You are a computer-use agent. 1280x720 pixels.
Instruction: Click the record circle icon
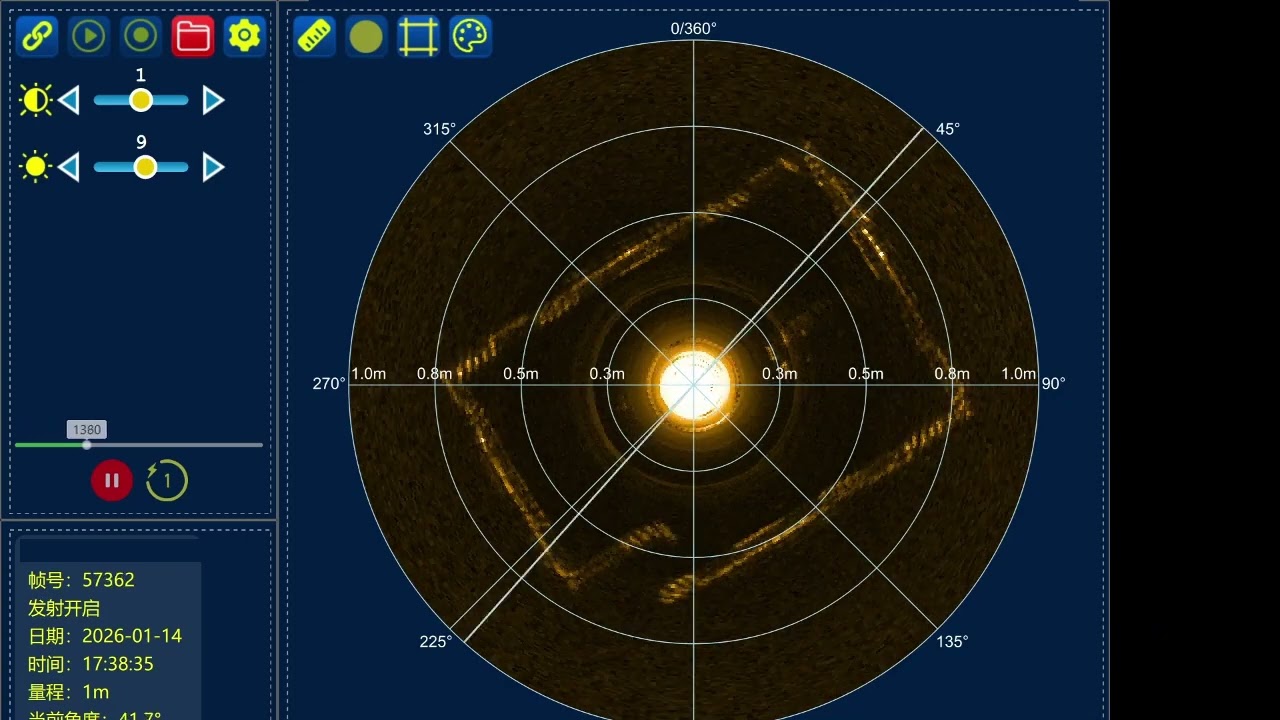pos(141,36)
